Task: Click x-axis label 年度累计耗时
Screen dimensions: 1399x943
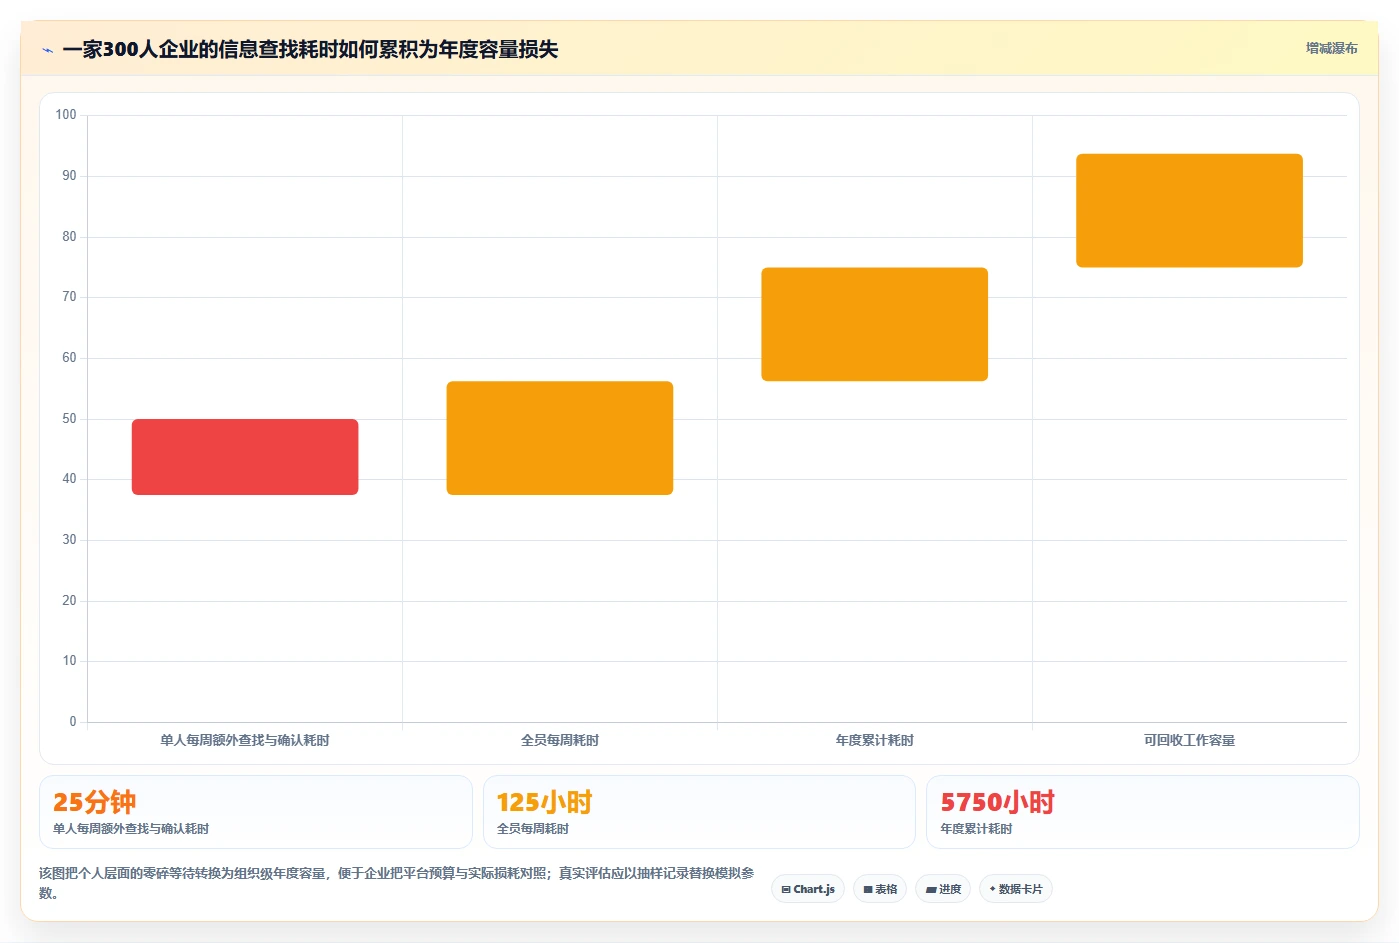Action: coord(875,740)
